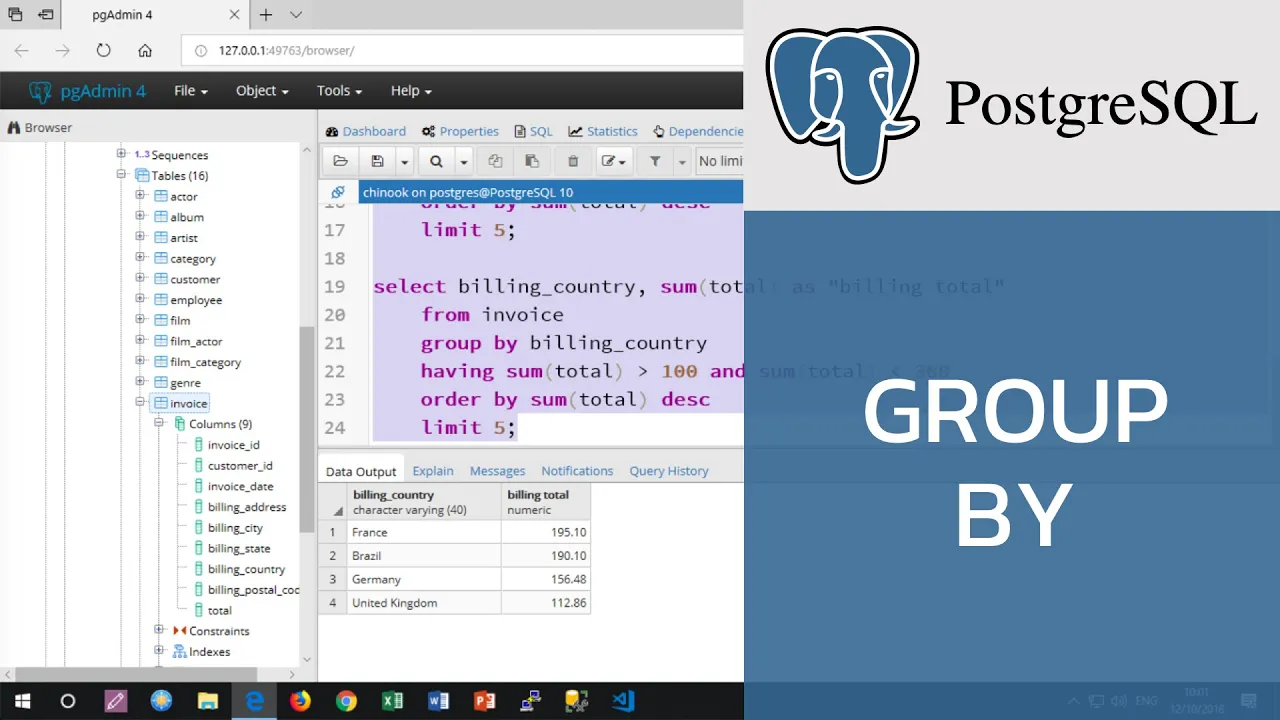The width and height of the screenshot is (1280, 720).
Task: Switch to the SQL tab
Action: (533, 131)
